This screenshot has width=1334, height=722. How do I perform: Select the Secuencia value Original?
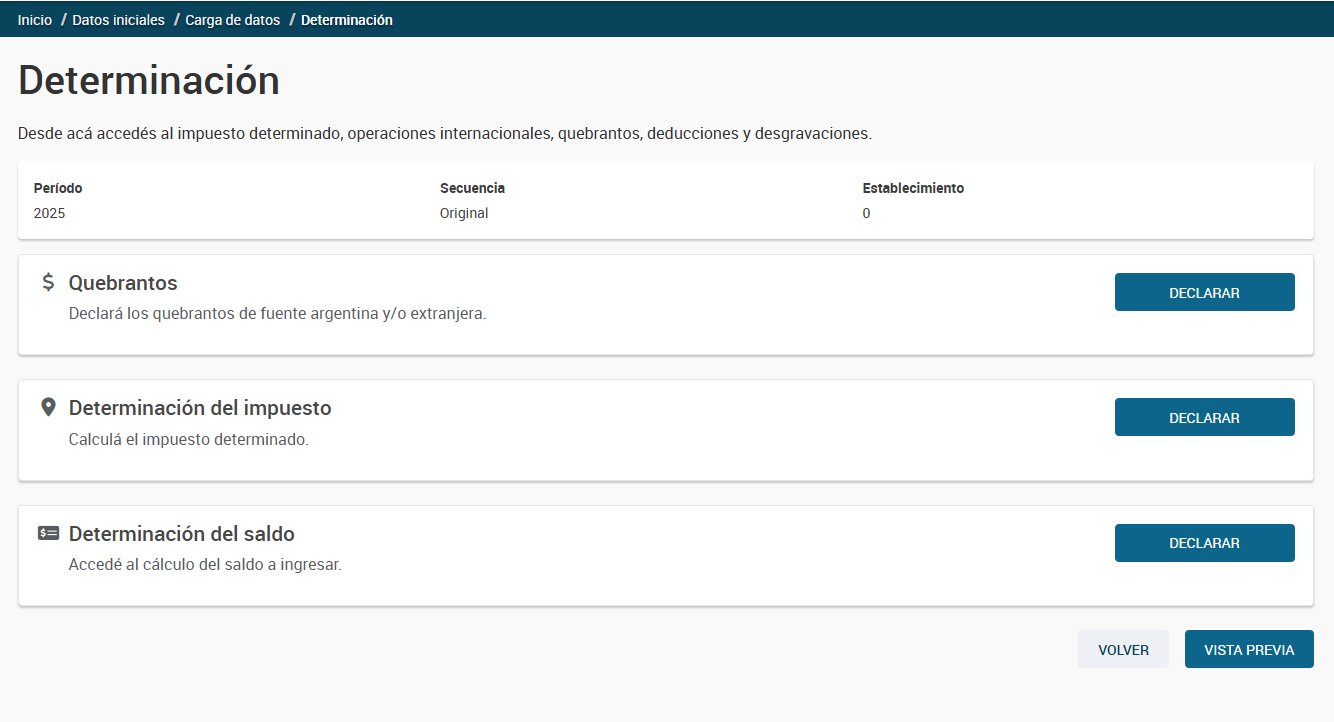[x=464, y=213]
